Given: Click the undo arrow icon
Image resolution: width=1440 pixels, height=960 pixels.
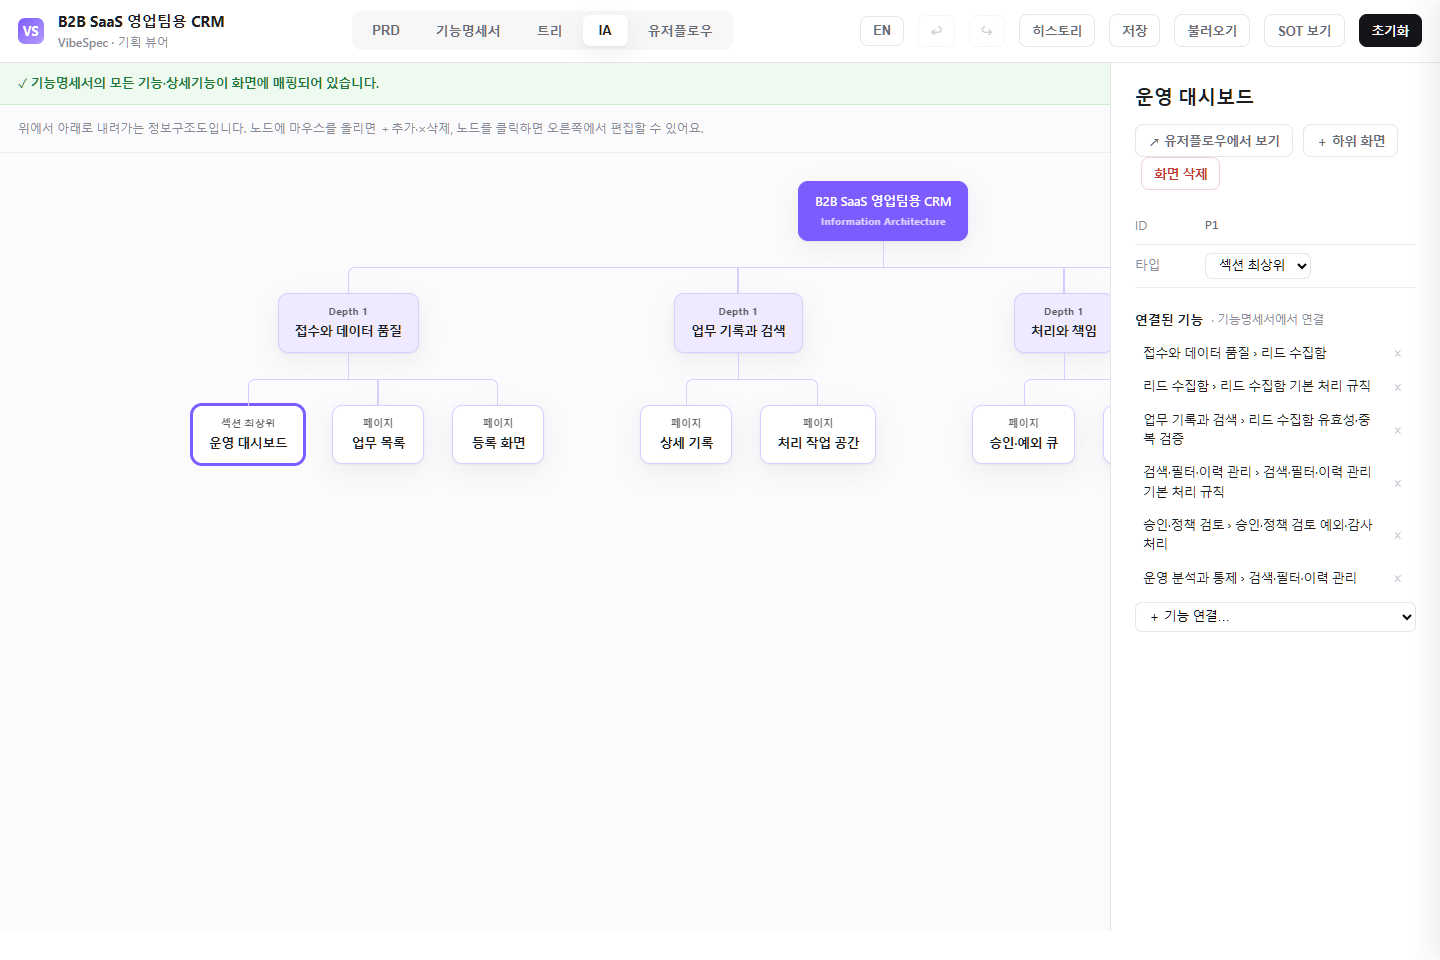Looking at the screenshot, I should coord(937,31).
